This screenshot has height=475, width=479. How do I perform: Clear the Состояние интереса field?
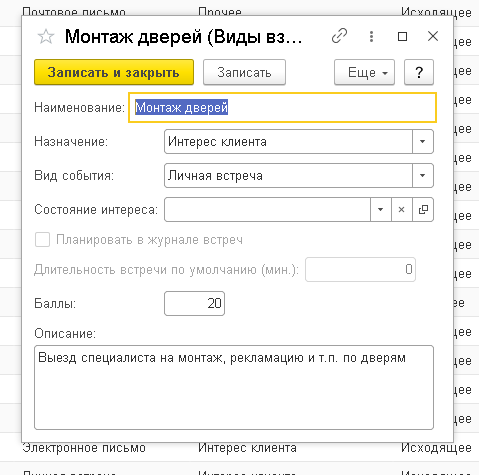(x=402, y=209)
